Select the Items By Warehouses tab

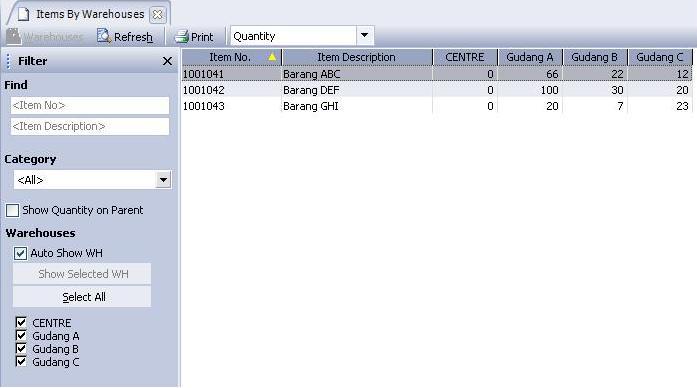click(x=90, y=14)
